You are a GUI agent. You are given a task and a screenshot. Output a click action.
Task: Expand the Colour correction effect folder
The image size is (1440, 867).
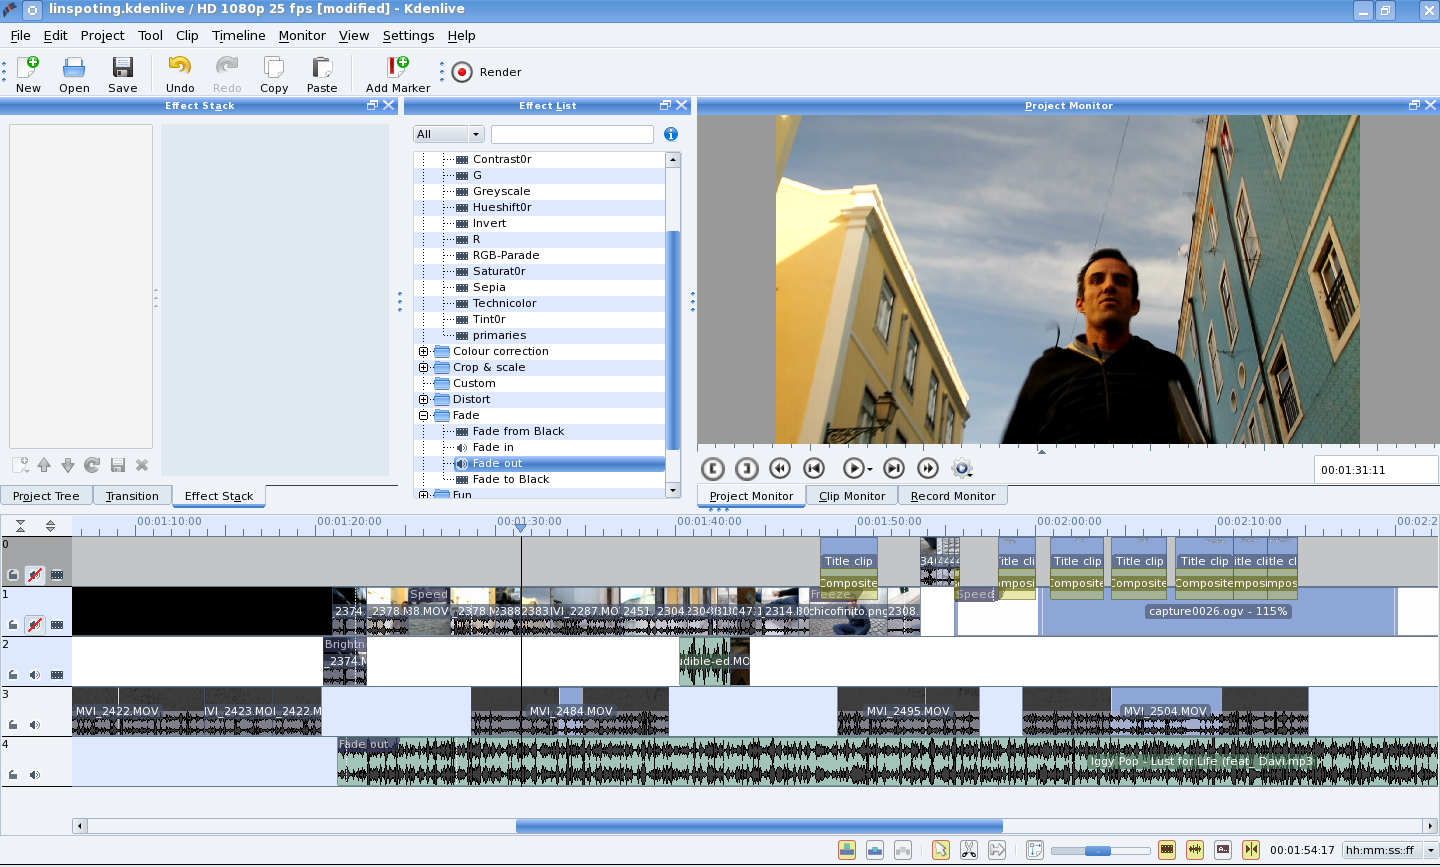click(423, 352)
